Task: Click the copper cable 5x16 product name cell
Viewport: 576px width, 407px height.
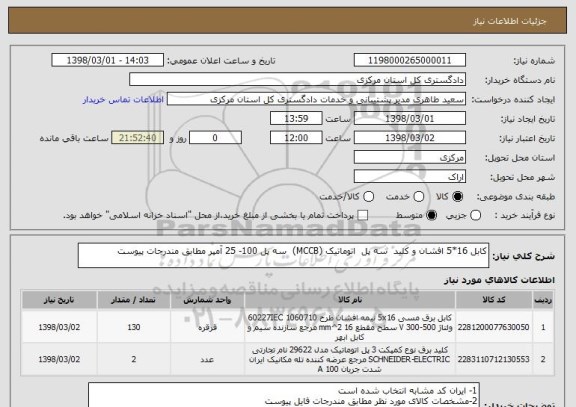Action: pyautogui.click(x=350, y=327)
